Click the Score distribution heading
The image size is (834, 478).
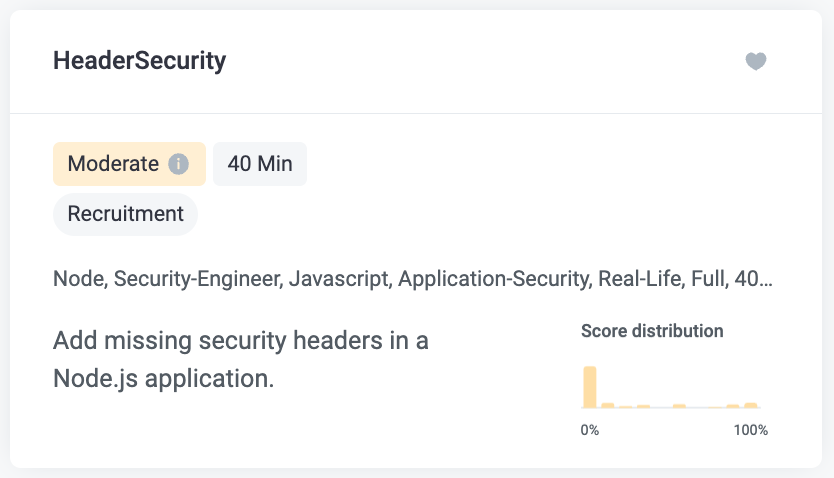point(652,331)
